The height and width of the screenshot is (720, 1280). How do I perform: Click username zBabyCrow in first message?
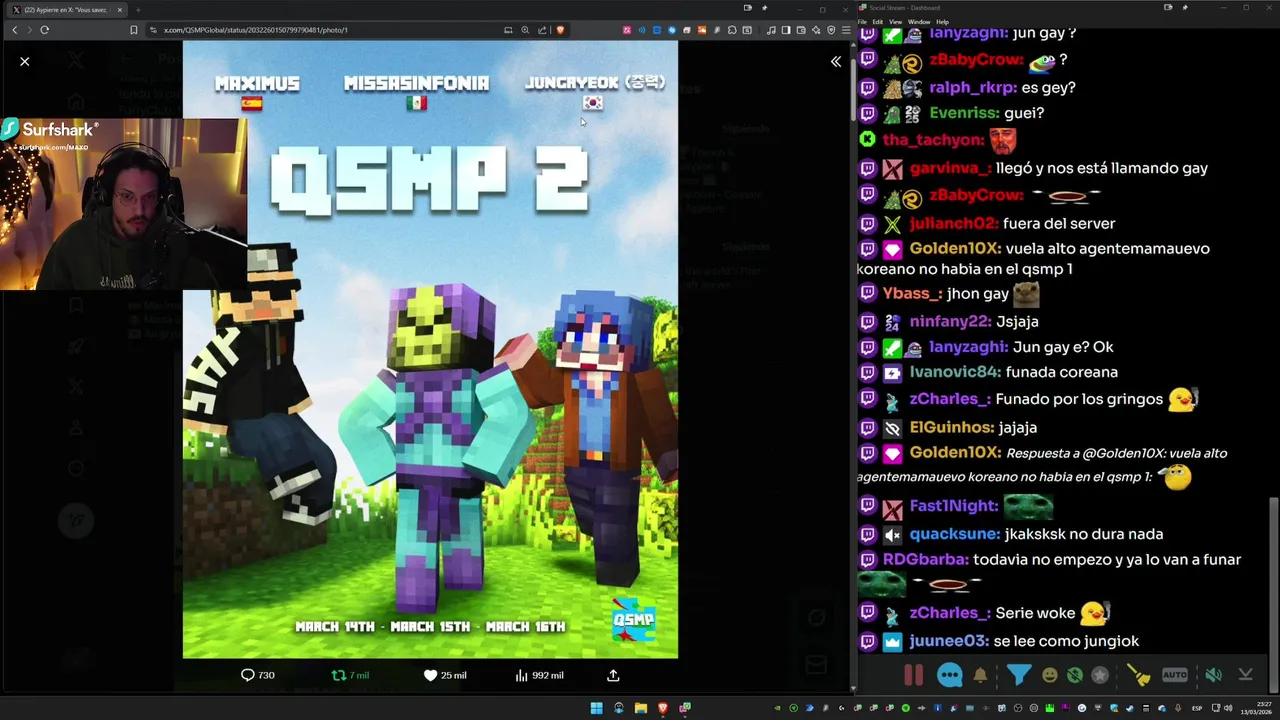click(x=976, y=60)
